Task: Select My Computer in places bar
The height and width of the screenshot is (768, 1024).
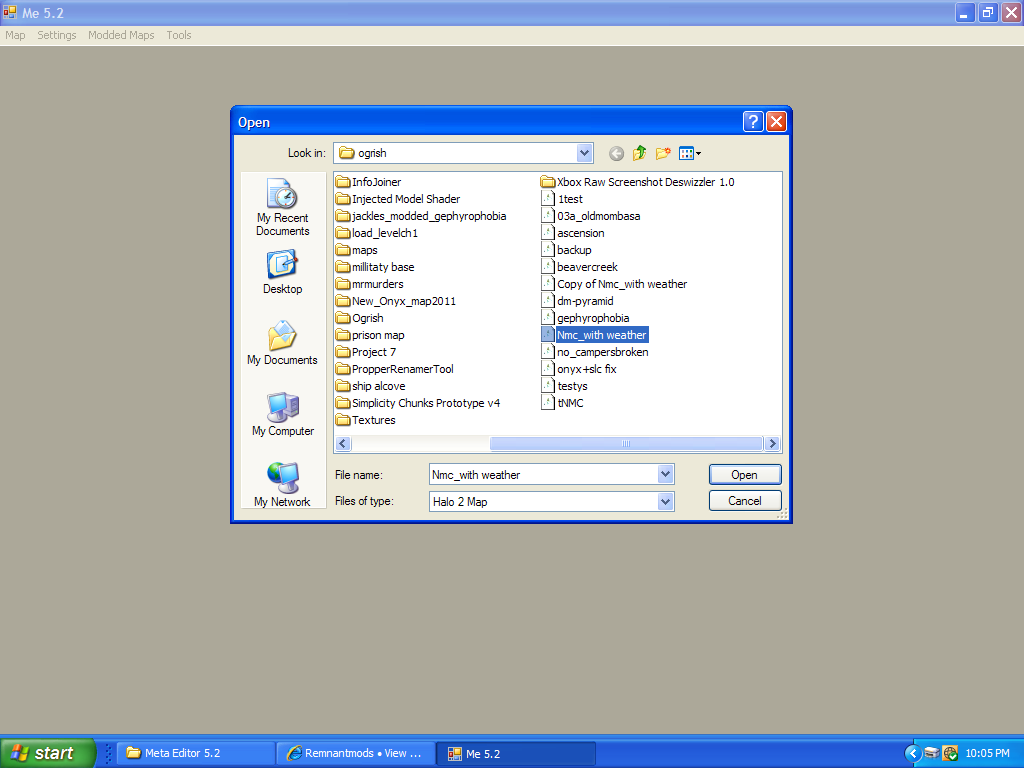Action: pos(282,415)
